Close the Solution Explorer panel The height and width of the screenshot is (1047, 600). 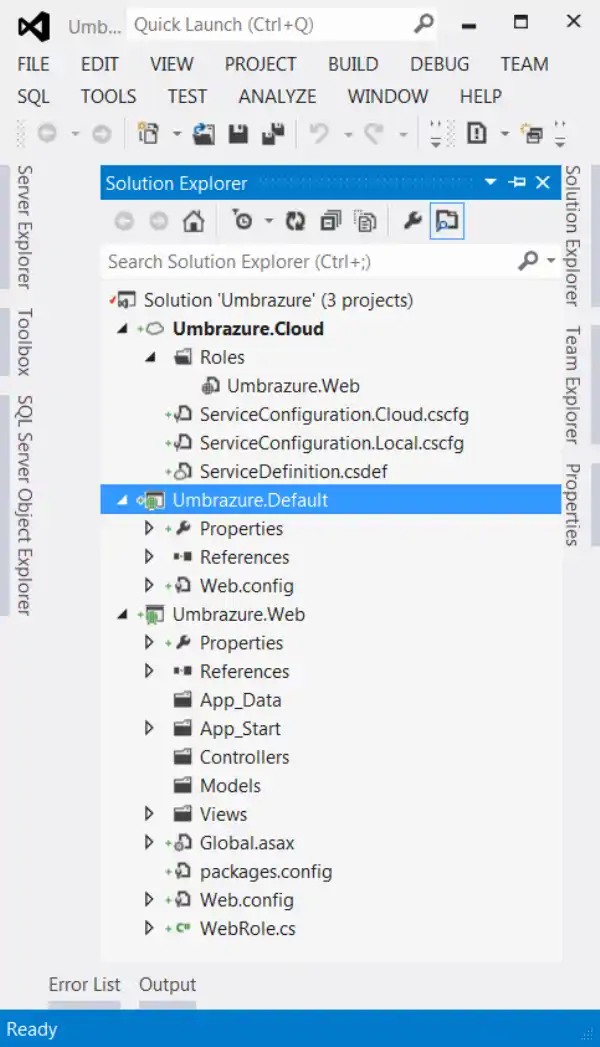pyautogui.click(x=543, y=182)
